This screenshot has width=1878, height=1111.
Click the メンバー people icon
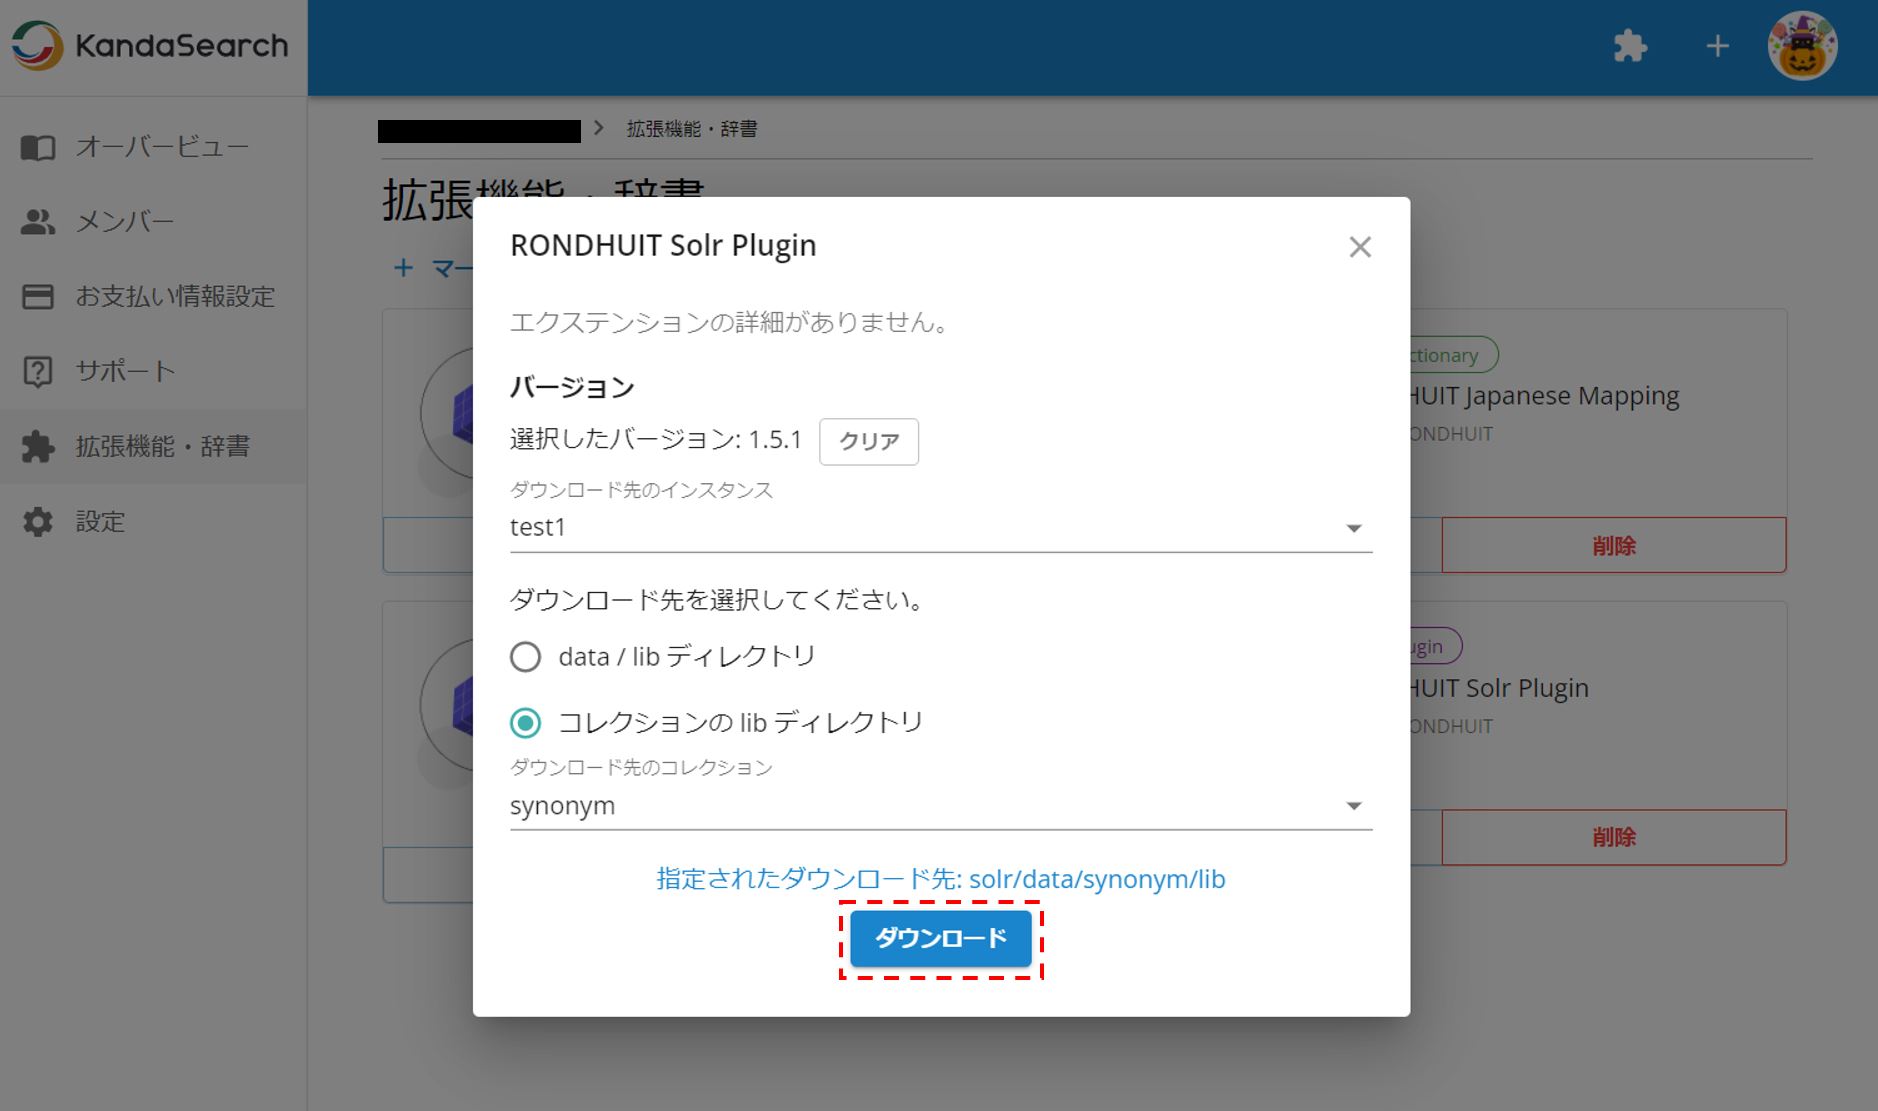click(38, 222)
